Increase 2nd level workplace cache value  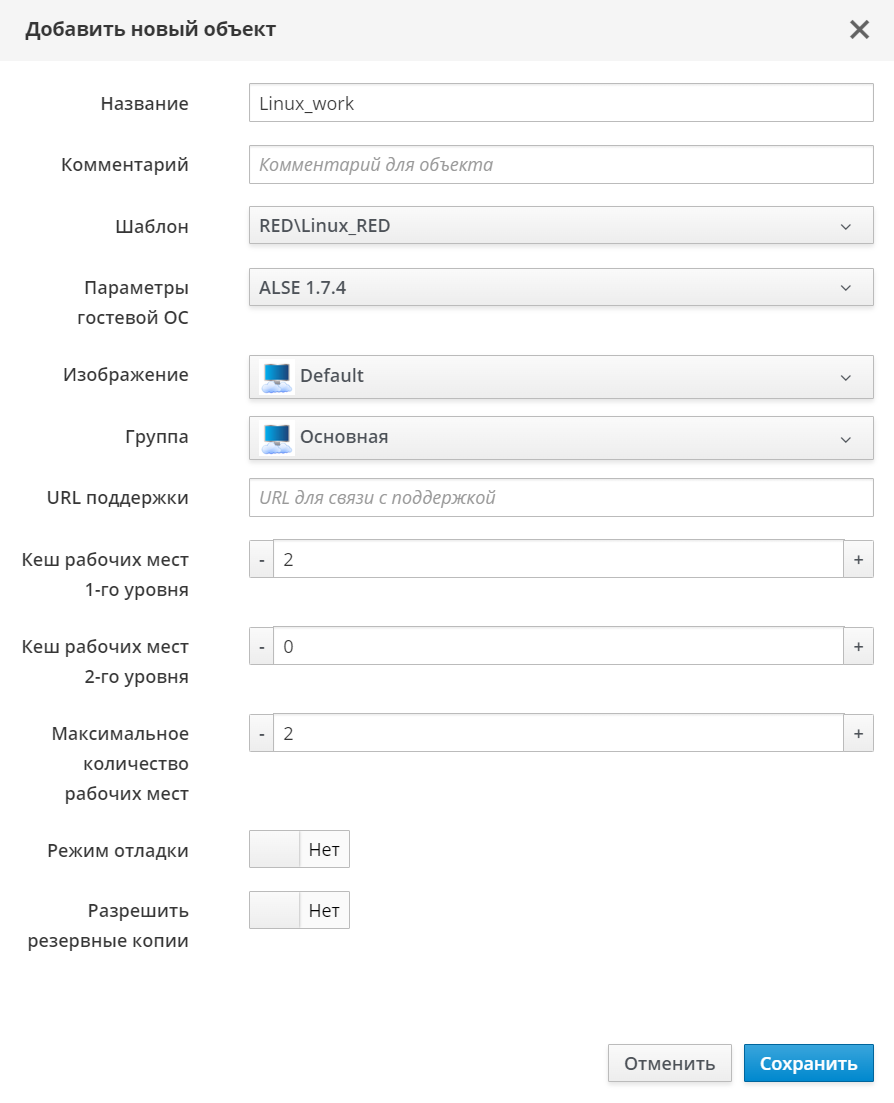(858, 647)
